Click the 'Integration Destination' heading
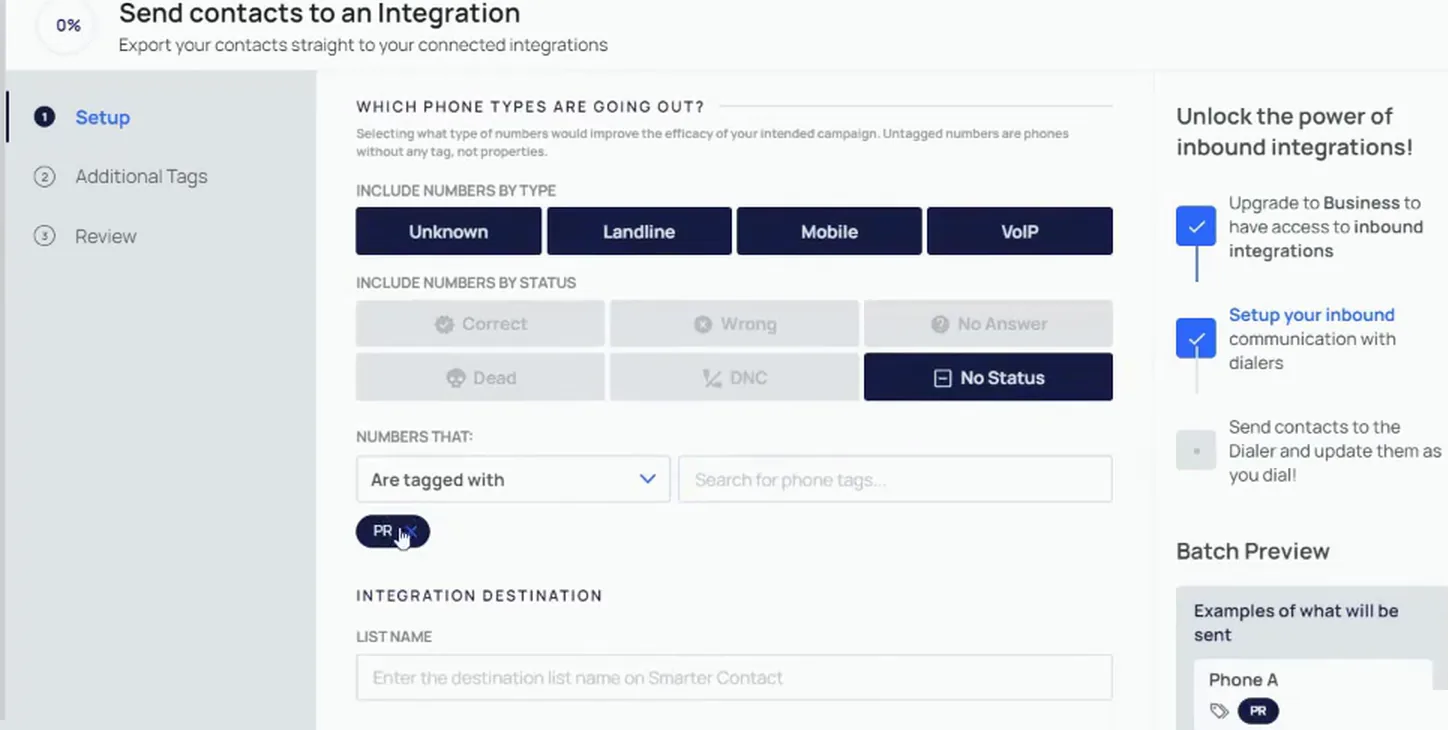The width and height of the screenshot is (1448, 730). [479, 596]
